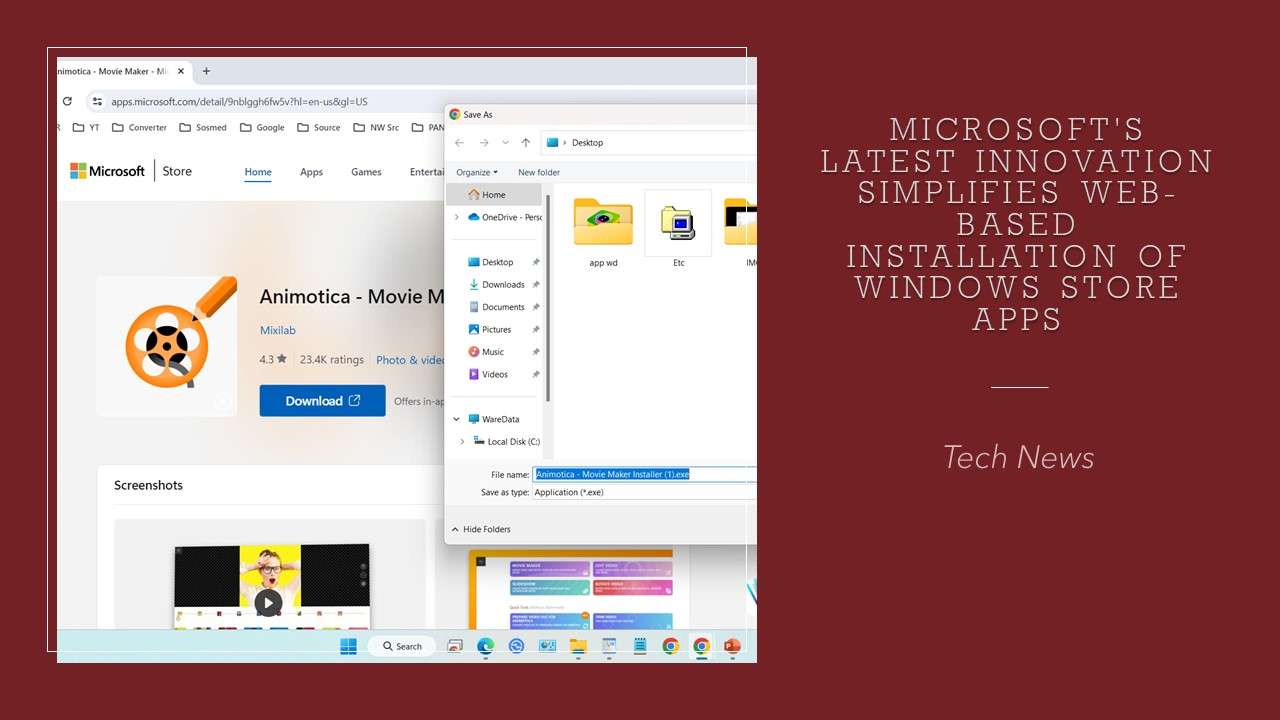The height and width of the screenshot is (720, 1280).
Task: Click the Animotica app logo
Action: coord(166,344)
